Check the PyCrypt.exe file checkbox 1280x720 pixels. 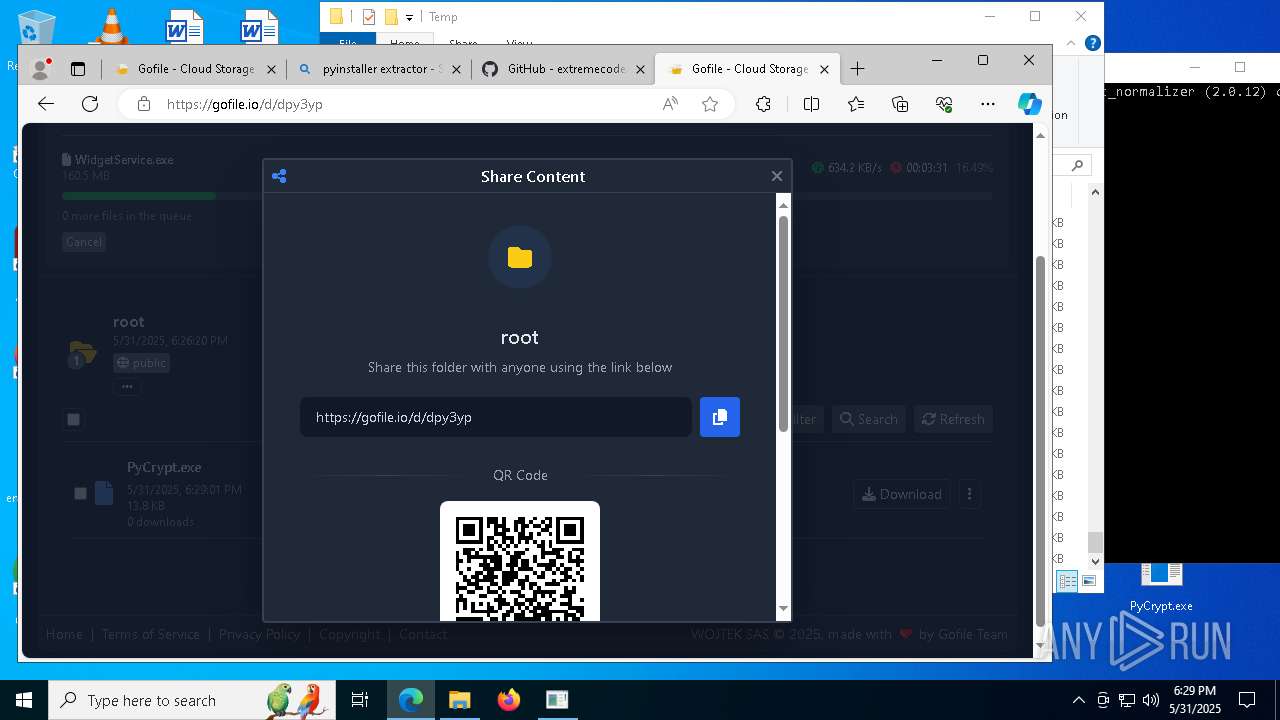click(x=80, y=493)
